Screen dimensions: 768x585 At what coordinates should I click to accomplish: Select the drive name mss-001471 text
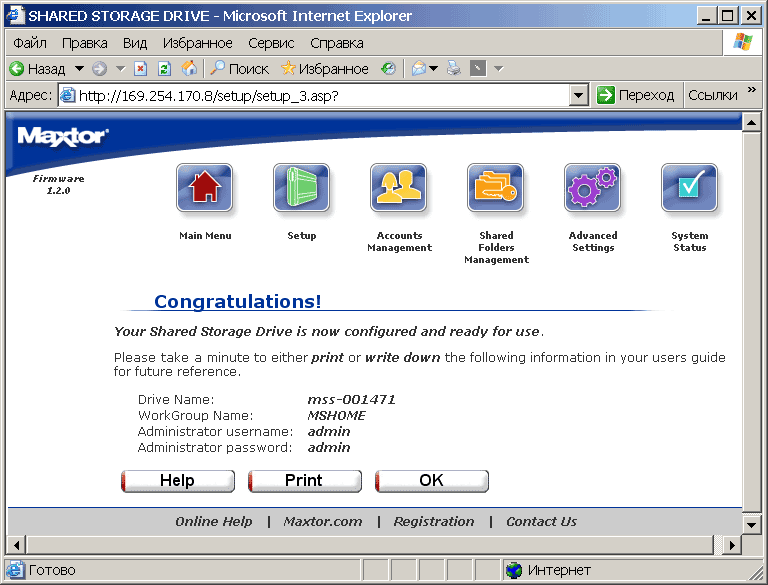tap(351, 400)
